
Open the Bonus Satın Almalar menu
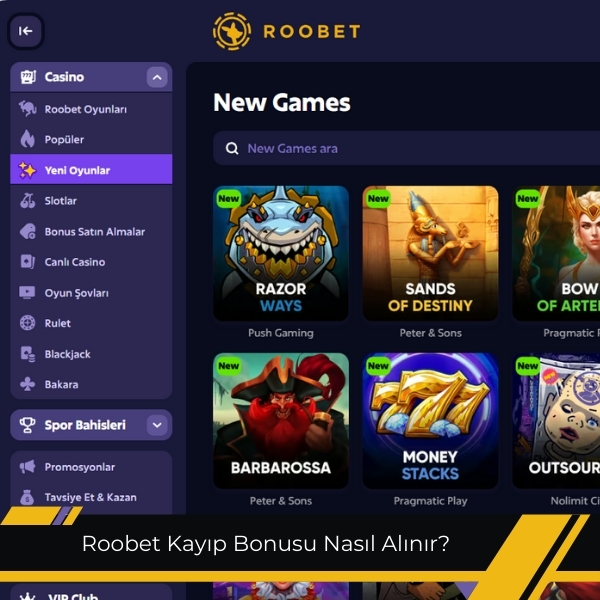pyautogui.click(x=91, y=232)
